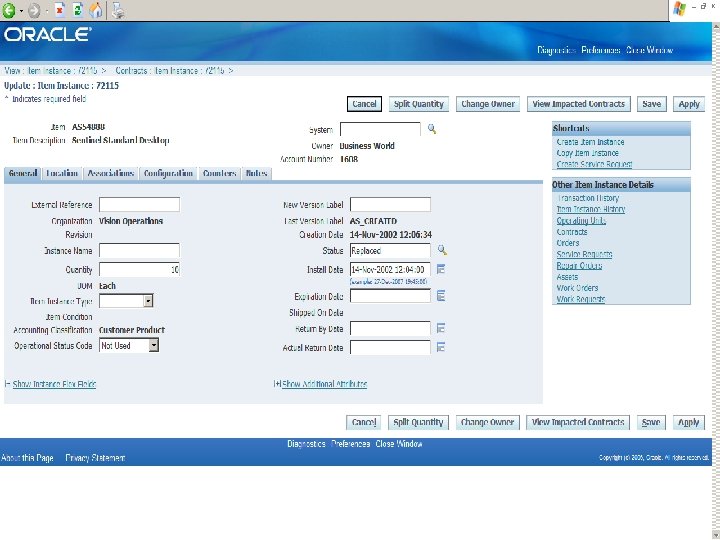
Task: Open the Contracts details link
Action: point(572,232)
